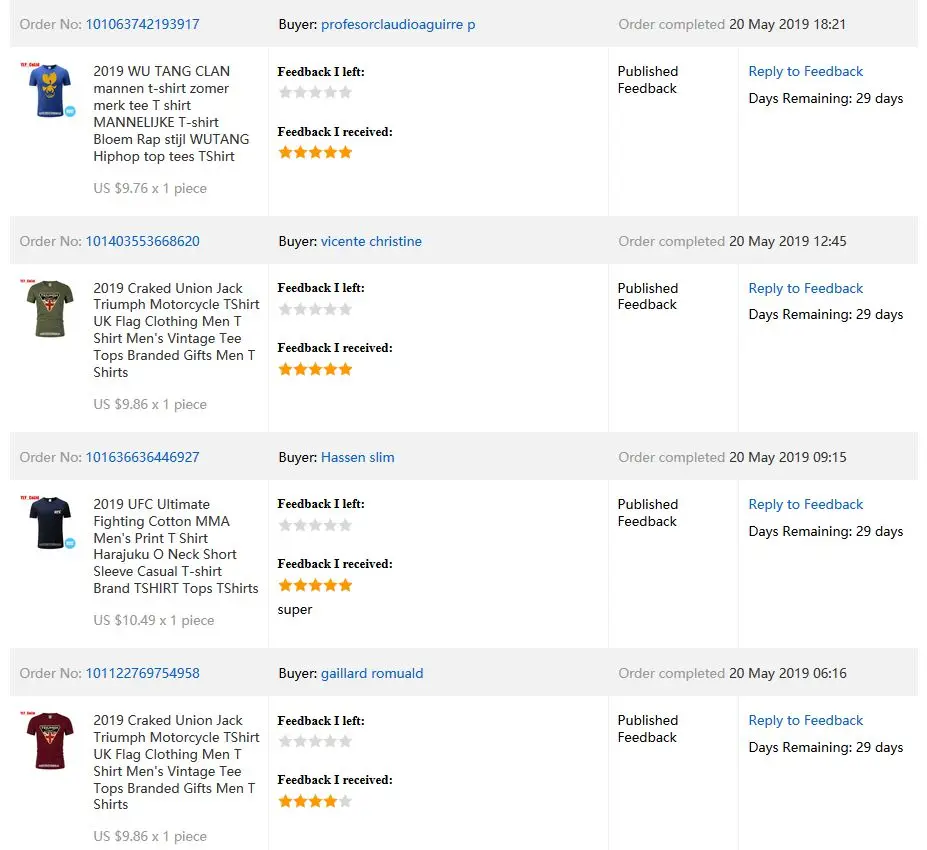927x850 pixels.
Task: Open order number 101636636446927
Action: point(142,457)
